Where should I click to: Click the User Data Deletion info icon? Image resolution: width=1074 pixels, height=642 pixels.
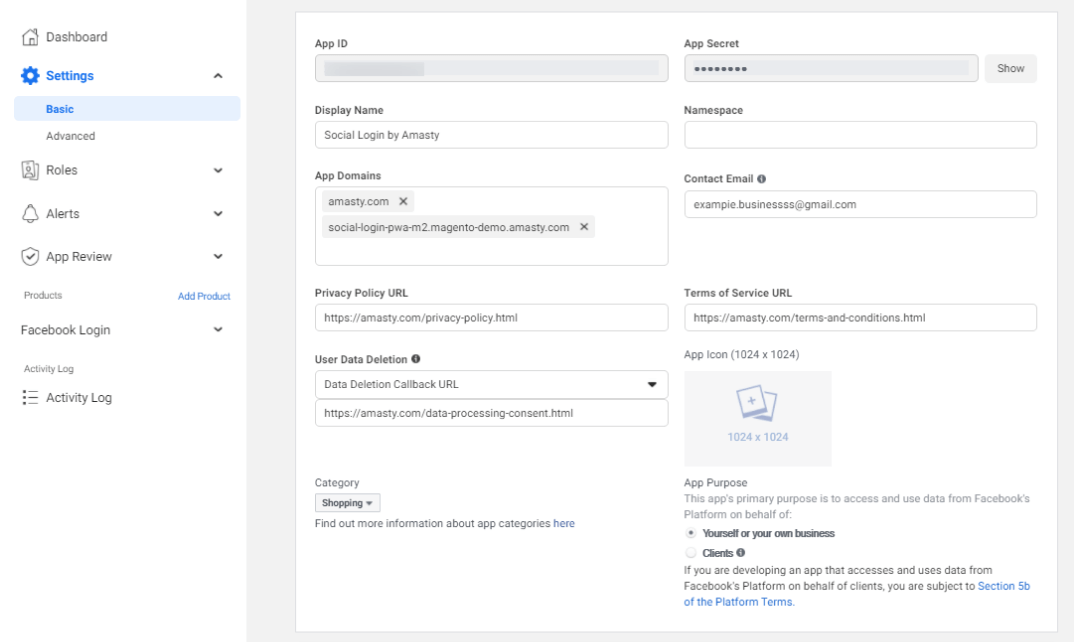click(x=416, y=359)
